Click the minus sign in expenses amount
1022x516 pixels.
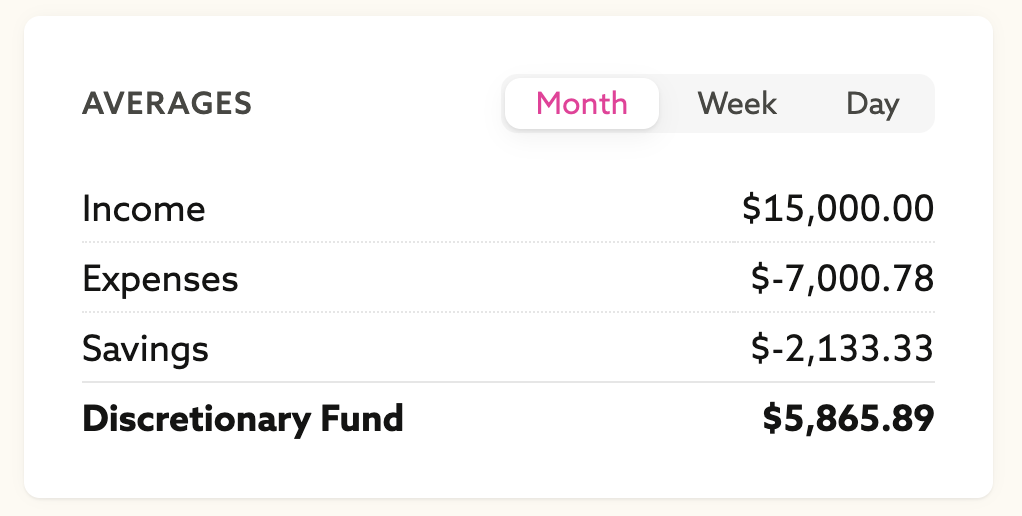(x=774, y=280)
